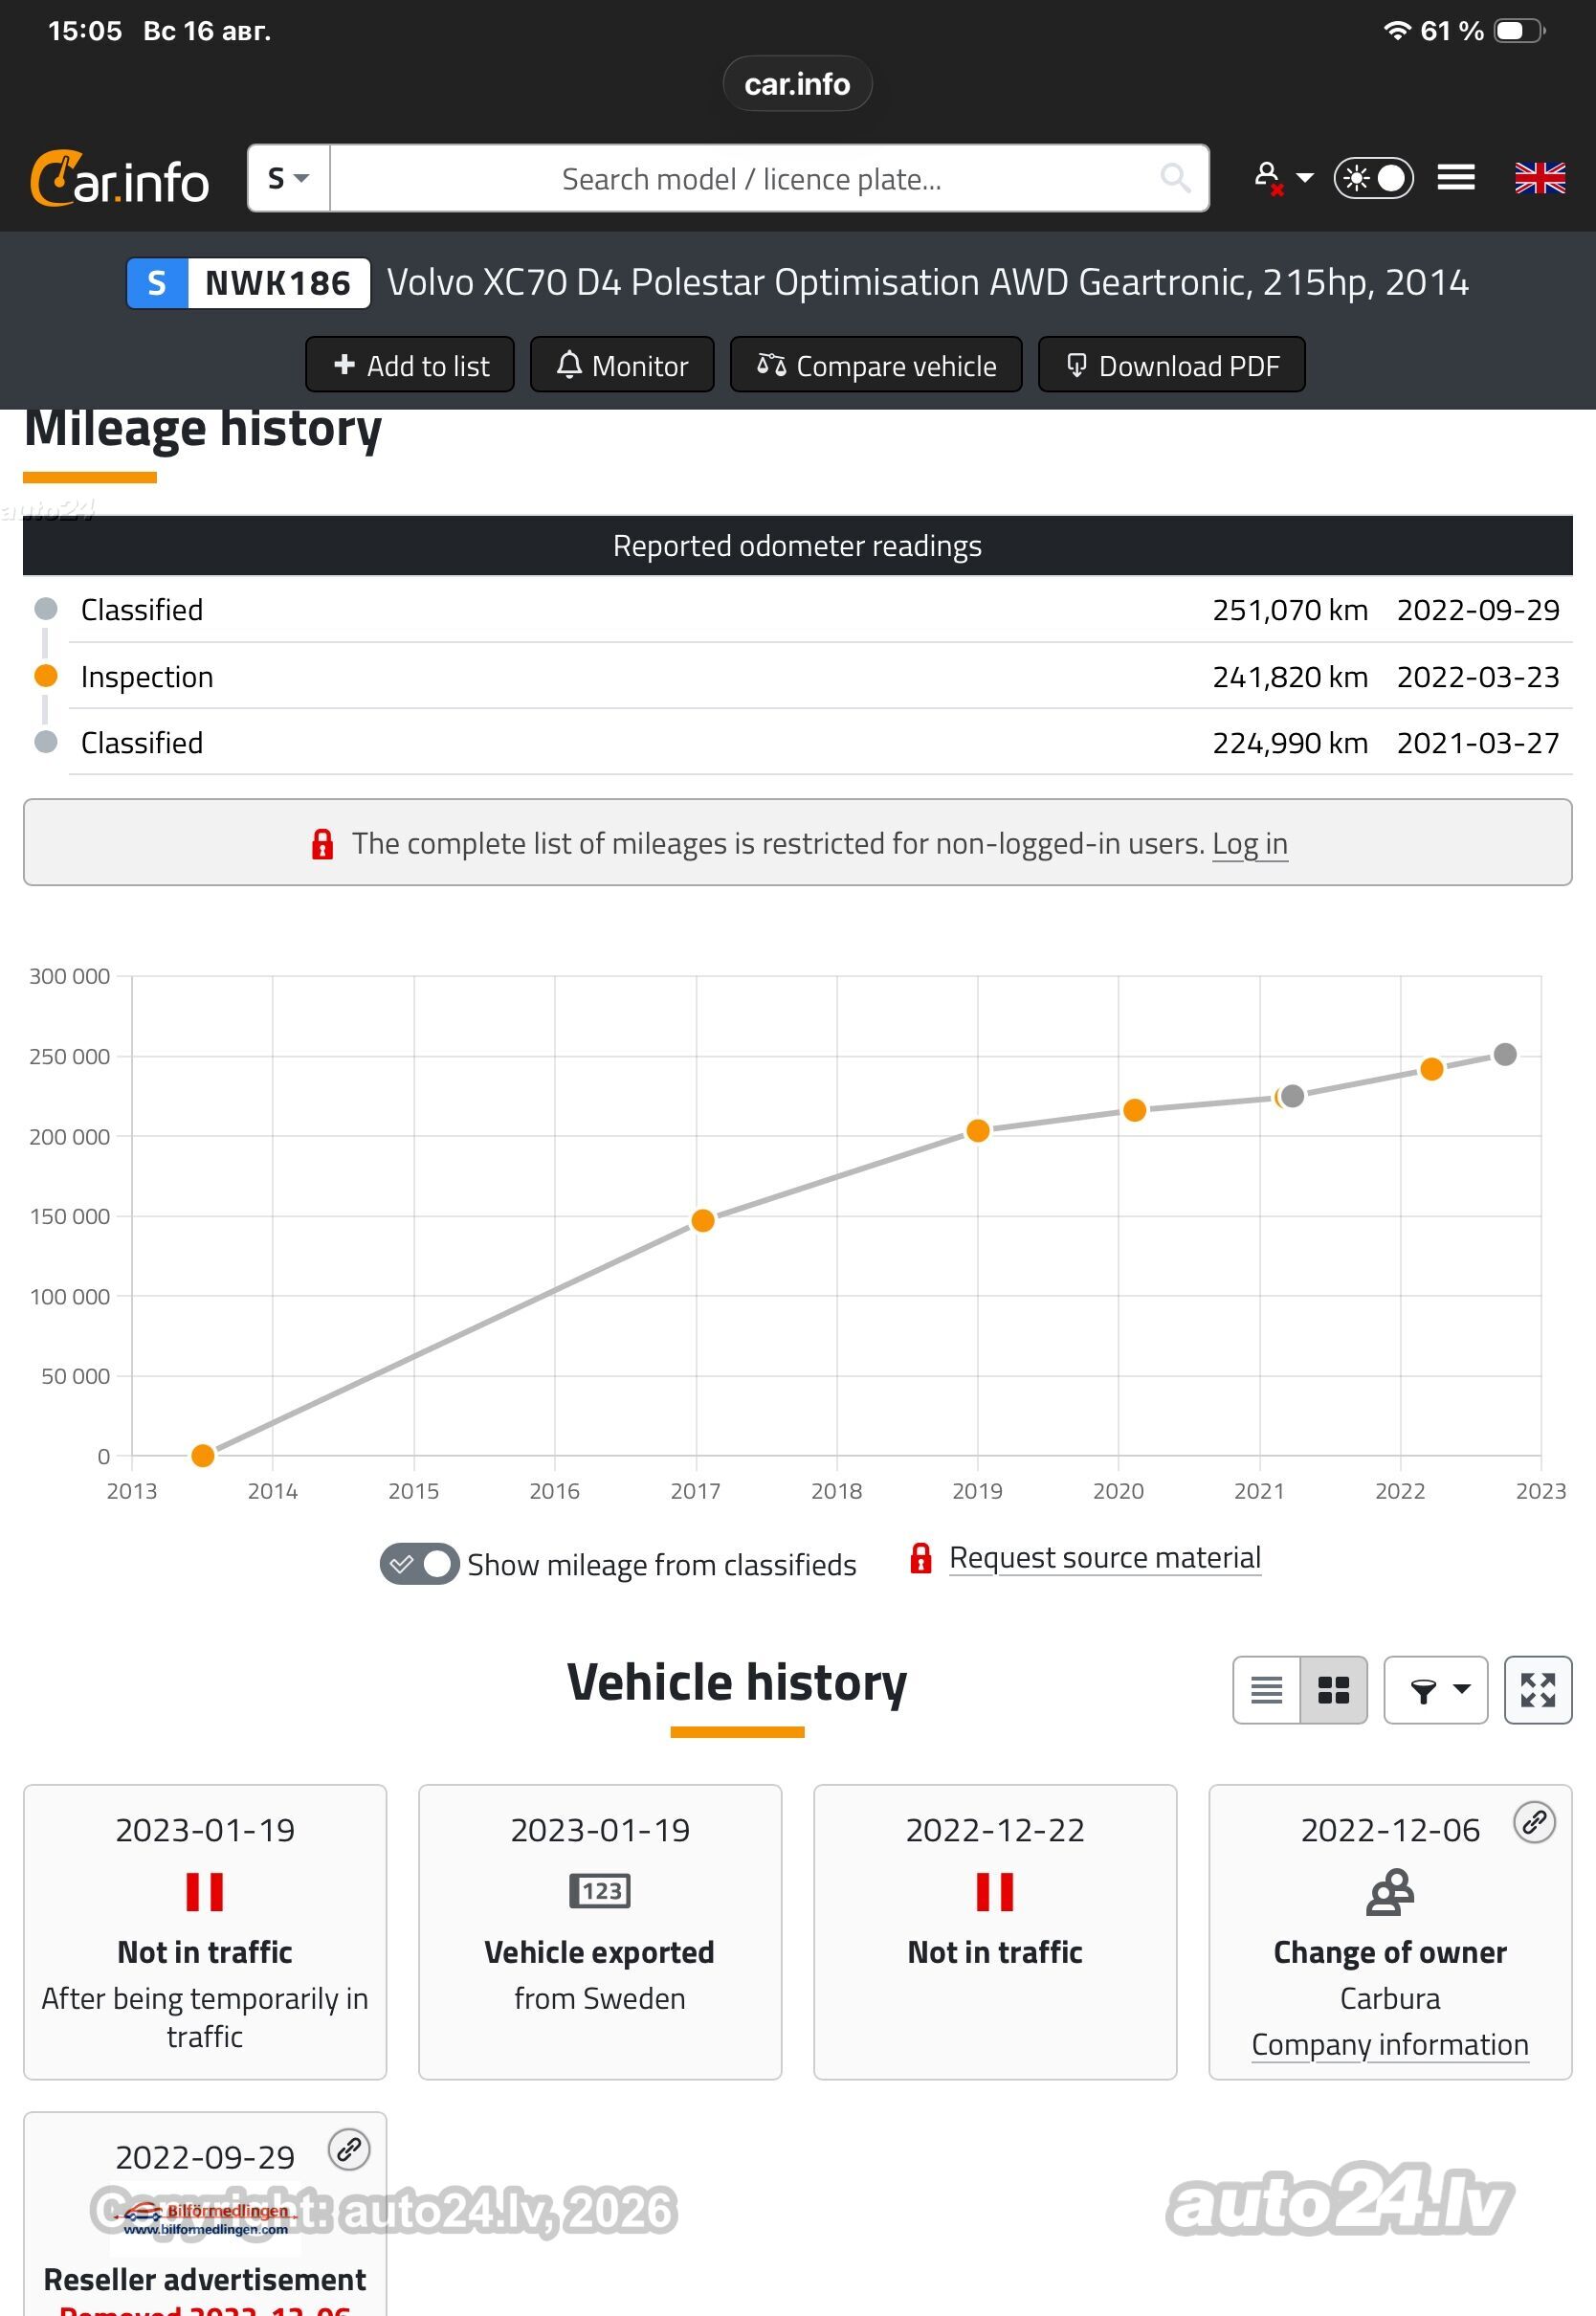Image resolution: width=1596 pixels, height=2316 pixels.
Task: Open the user account dropdown
Action: pyautogui.click(x=1283, y=178)
